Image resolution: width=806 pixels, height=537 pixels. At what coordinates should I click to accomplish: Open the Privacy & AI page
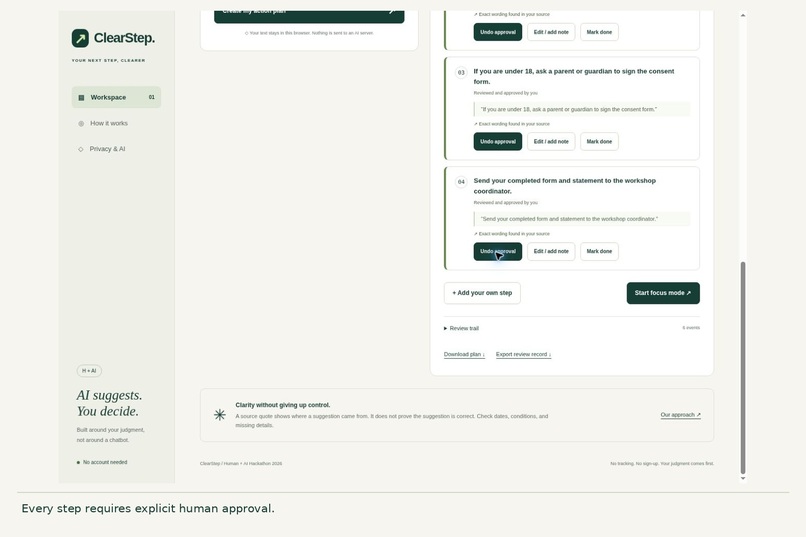click(116, 149)
